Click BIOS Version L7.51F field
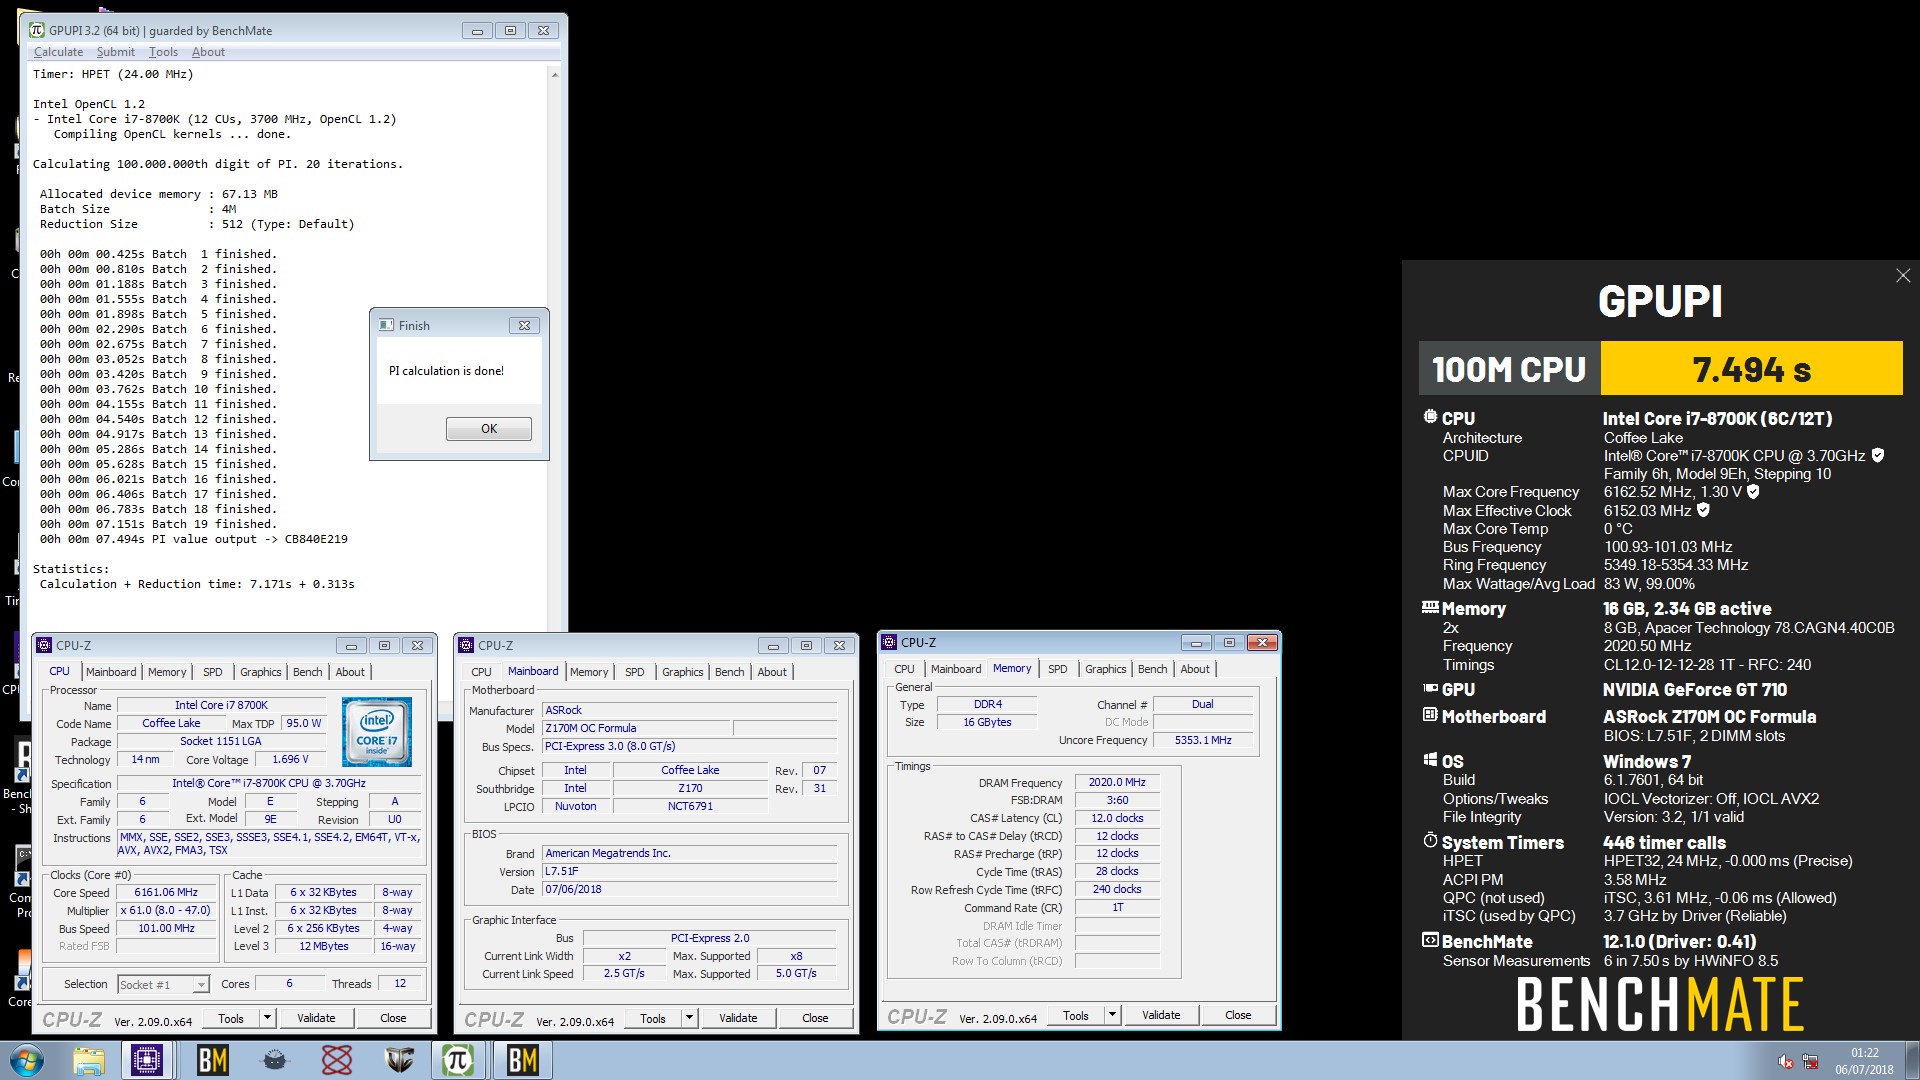 pyautogui.click(x=689, y=871)
